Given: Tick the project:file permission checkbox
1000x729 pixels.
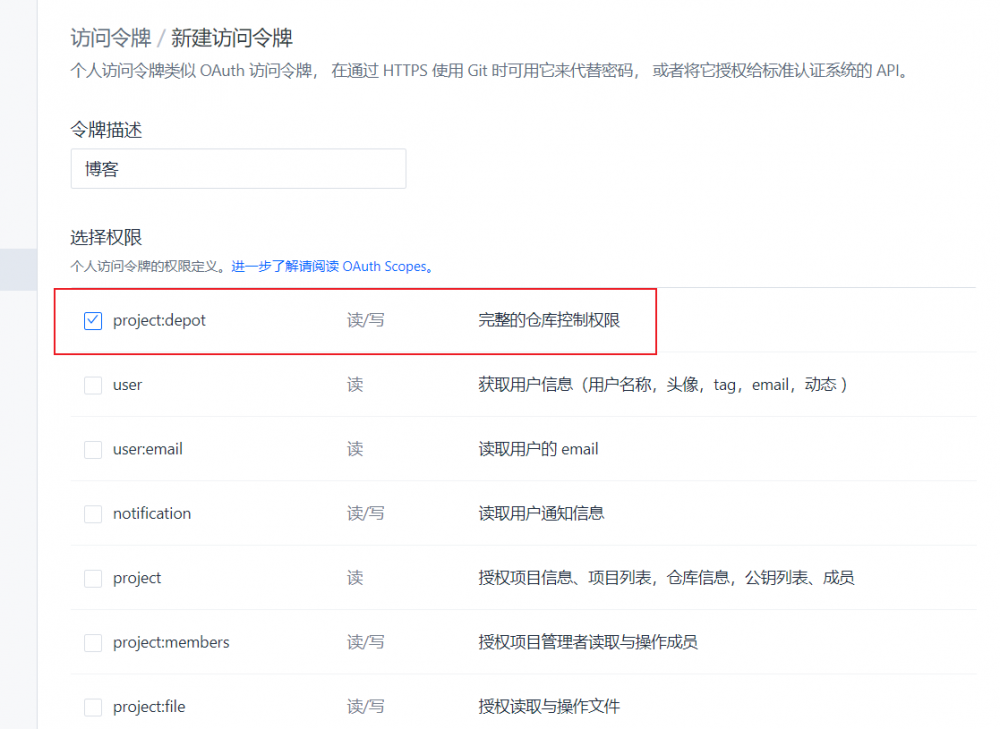Looking at the screenshot, I should tap(93, 707).
